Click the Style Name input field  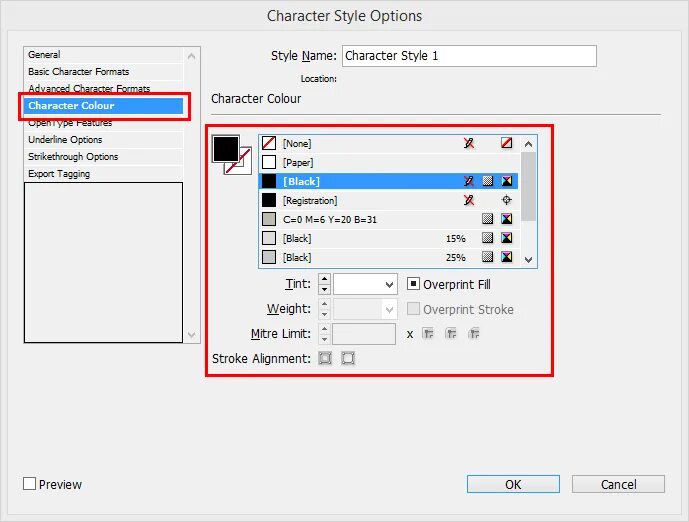(469, 56)
